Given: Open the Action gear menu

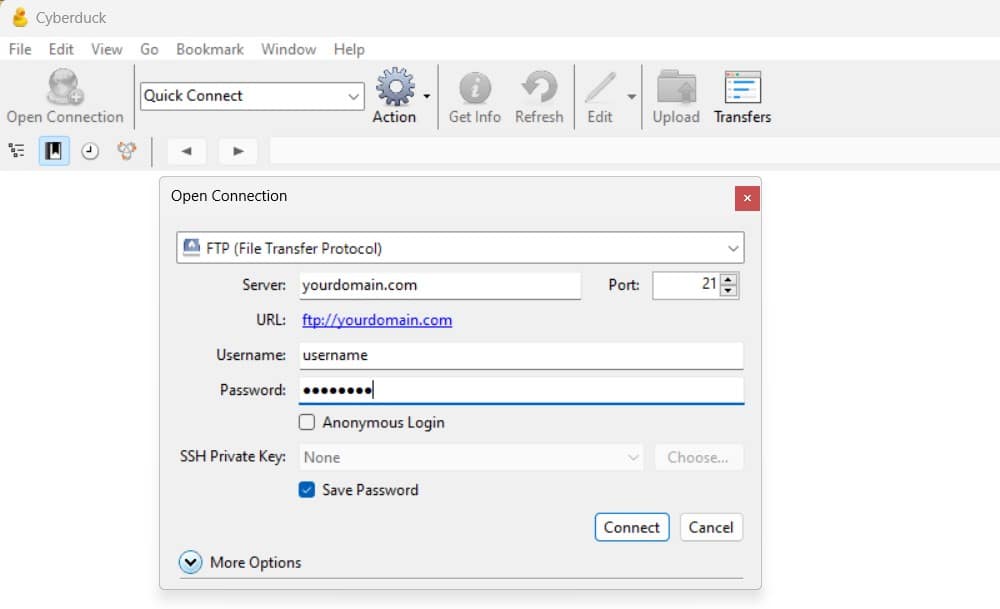Looking at the screenshot, I should [x=395, y=95].
